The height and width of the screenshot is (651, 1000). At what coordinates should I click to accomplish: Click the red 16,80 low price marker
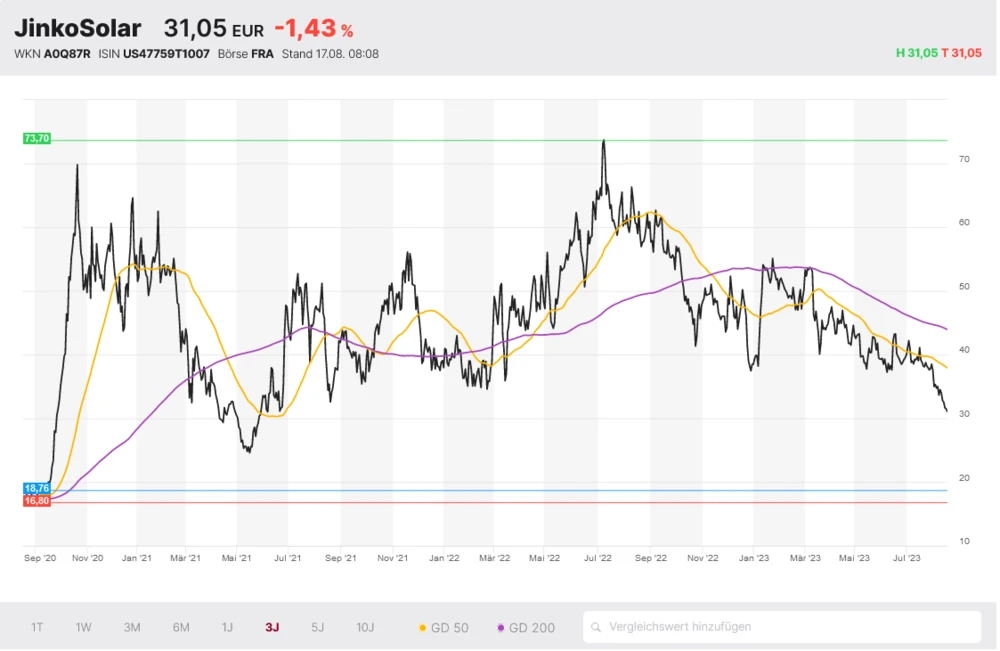[x=36, y=500]
